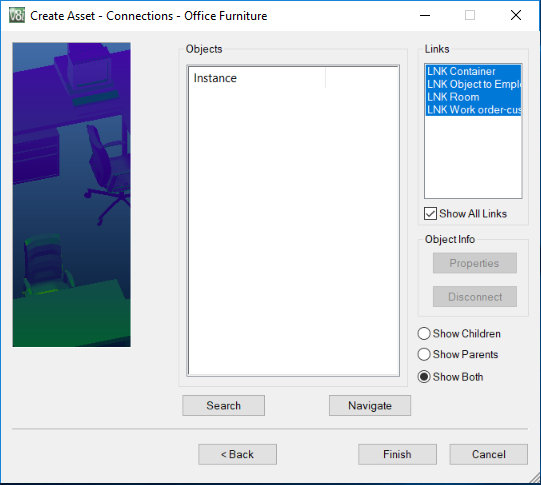Click Finish to create the asset
541x485 pixels.
point(397,454)
